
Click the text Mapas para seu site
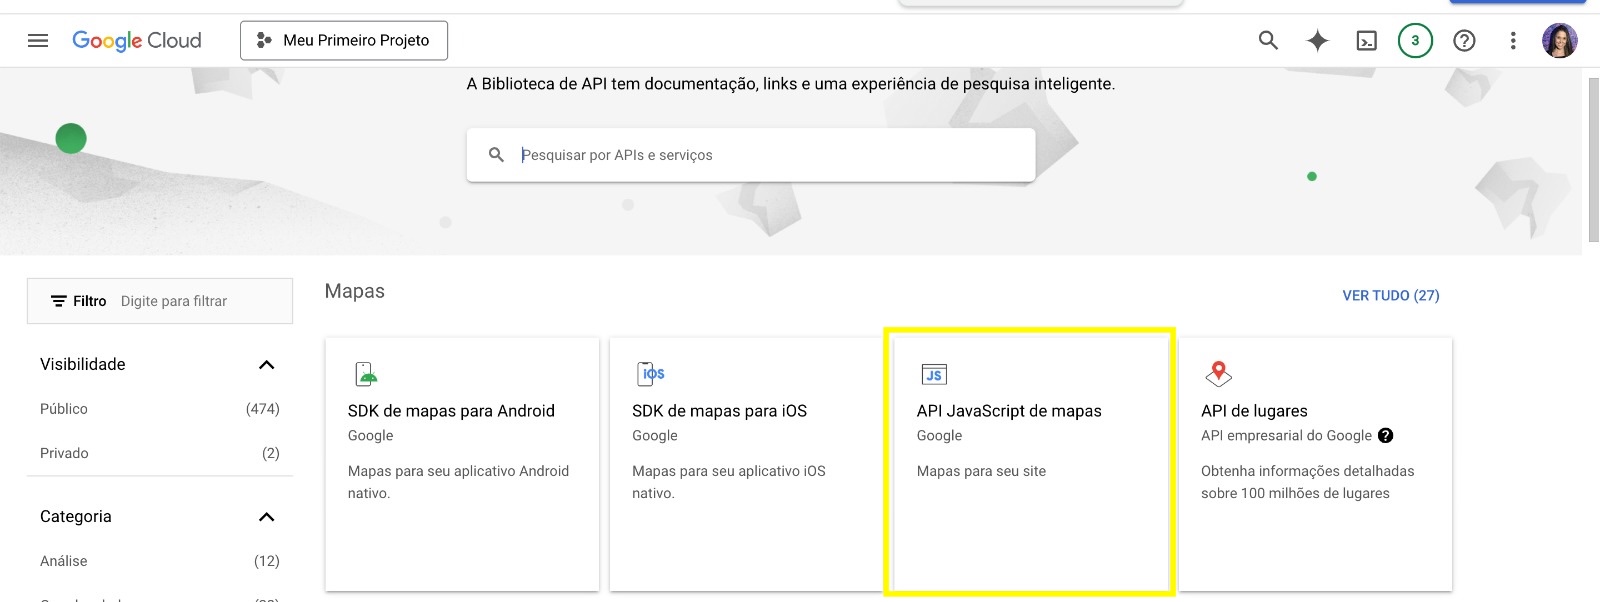click(981, 471)
